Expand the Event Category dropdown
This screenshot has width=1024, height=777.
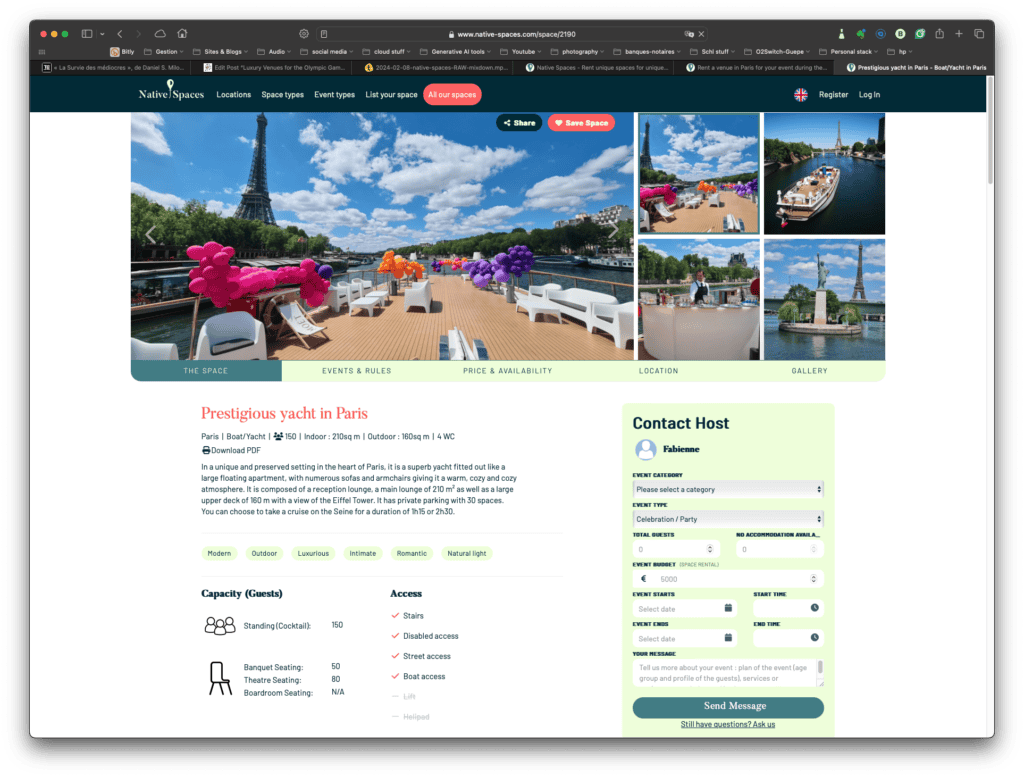pos(728,489)
